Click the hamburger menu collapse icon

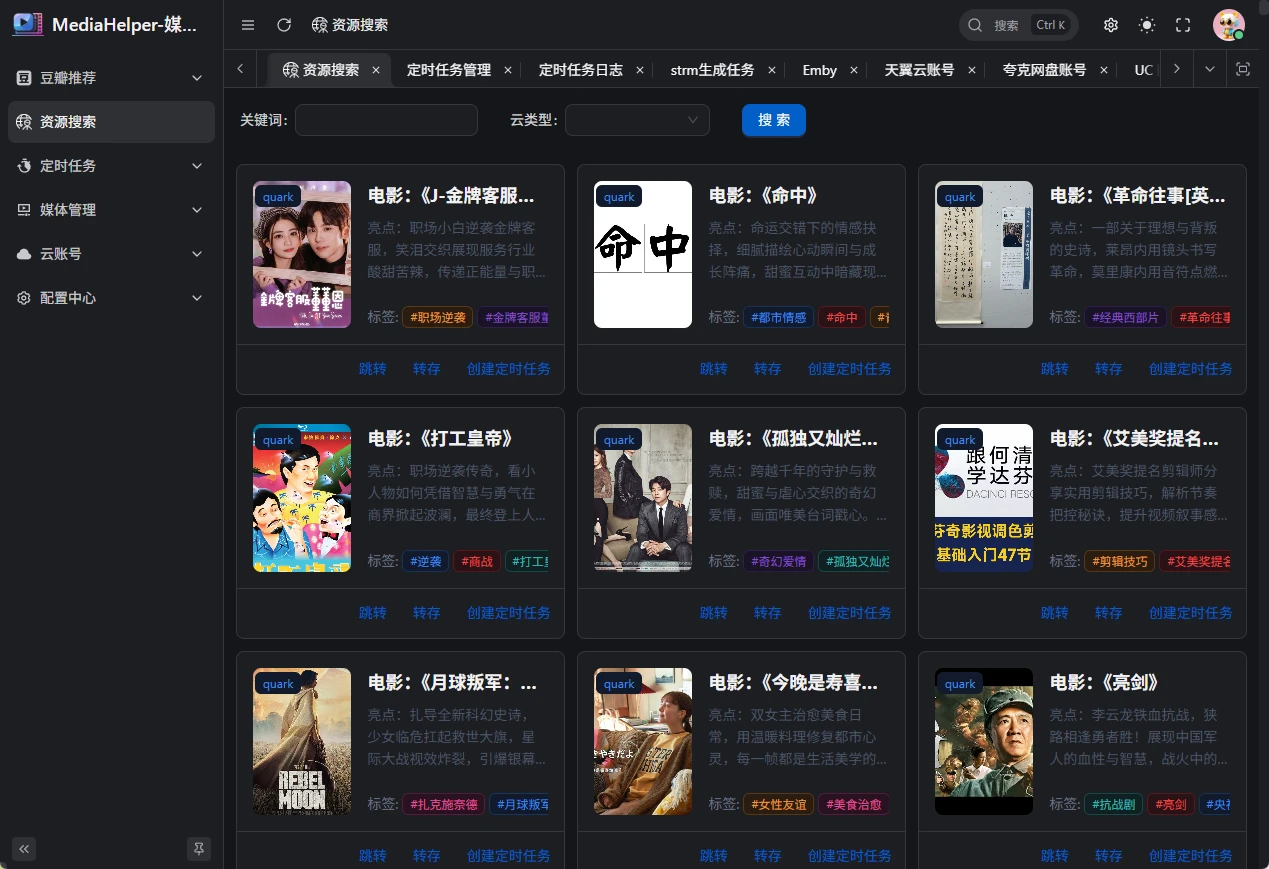248,25
